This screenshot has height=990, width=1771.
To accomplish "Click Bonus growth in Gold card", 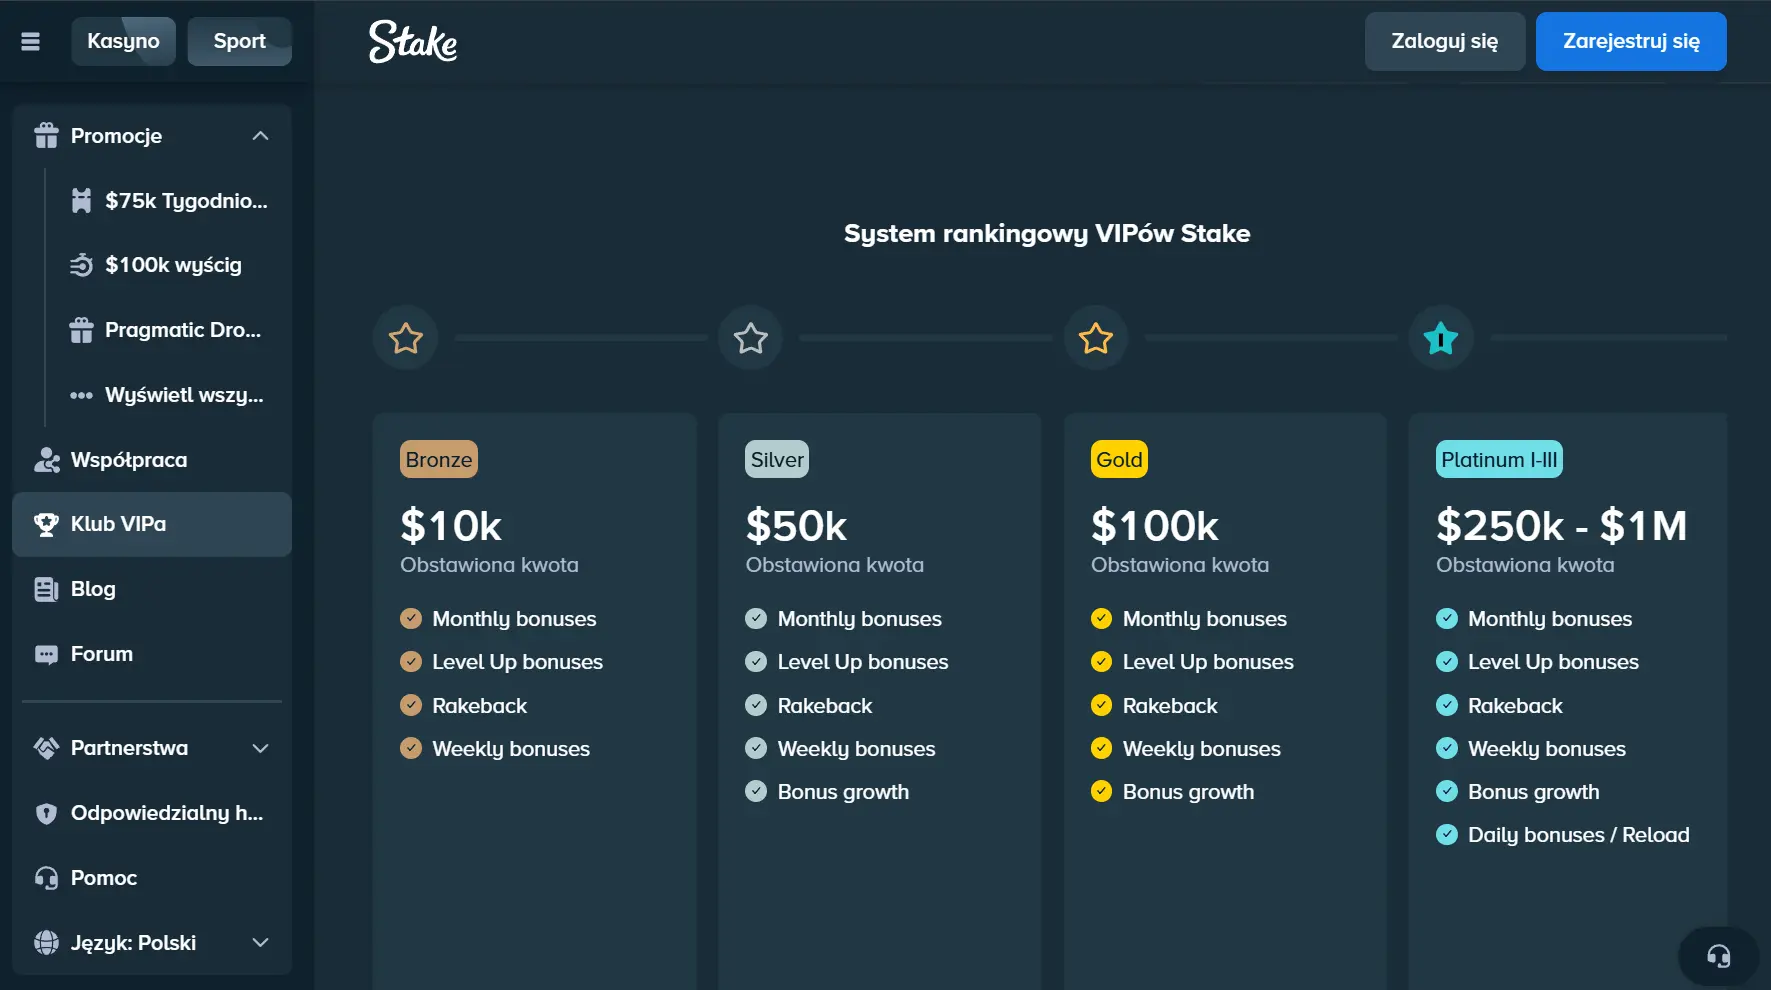I will (1189, 792).
